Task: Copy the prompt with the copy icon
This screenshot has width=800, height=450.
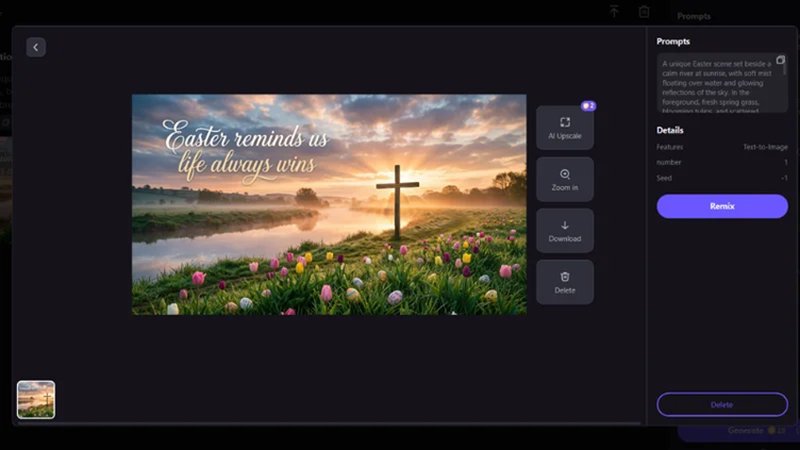Action: click(x=780, y=60)
